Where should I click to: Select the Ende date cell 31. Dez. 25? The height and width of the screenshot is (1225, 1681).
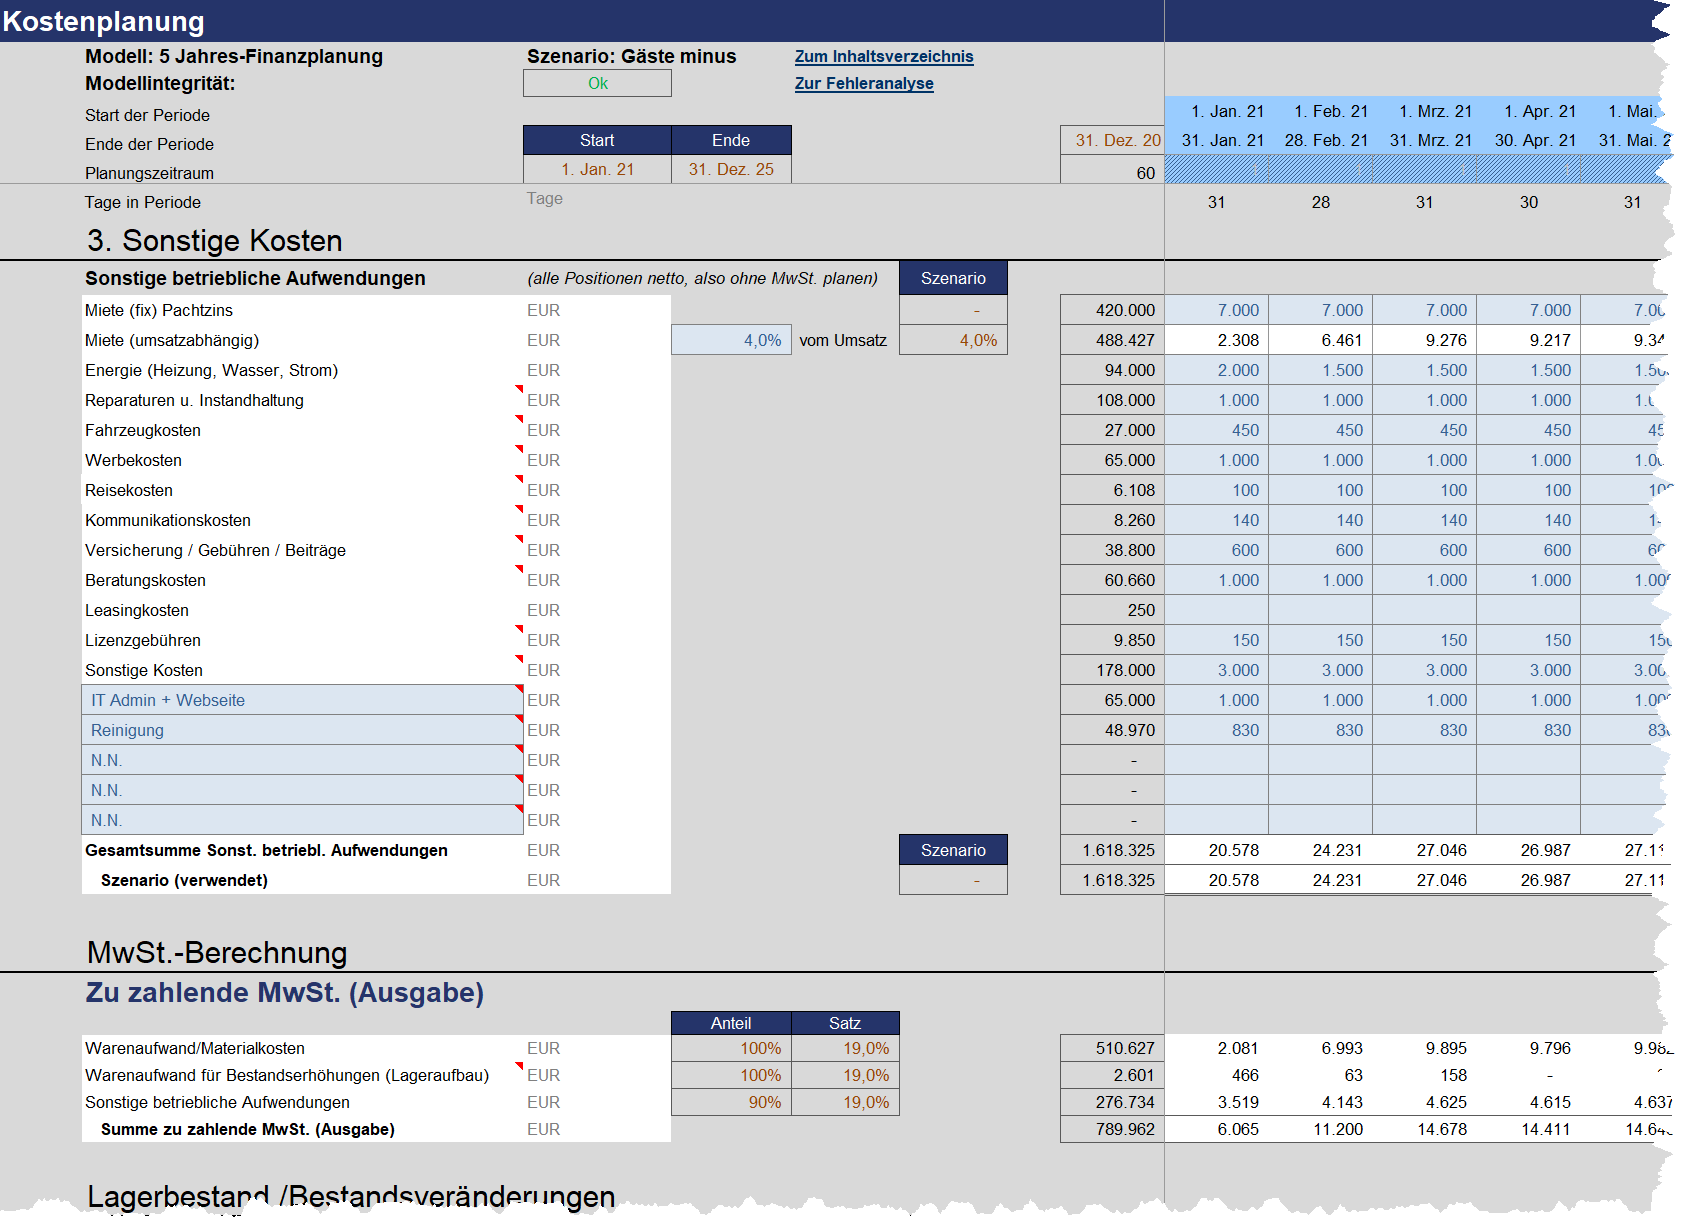730,170
